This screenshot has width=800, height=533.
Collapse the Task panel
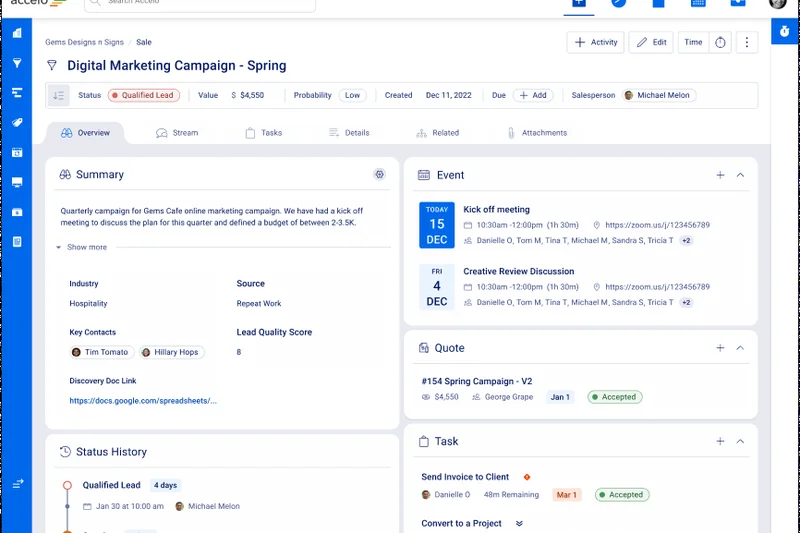tap(740, 441)
